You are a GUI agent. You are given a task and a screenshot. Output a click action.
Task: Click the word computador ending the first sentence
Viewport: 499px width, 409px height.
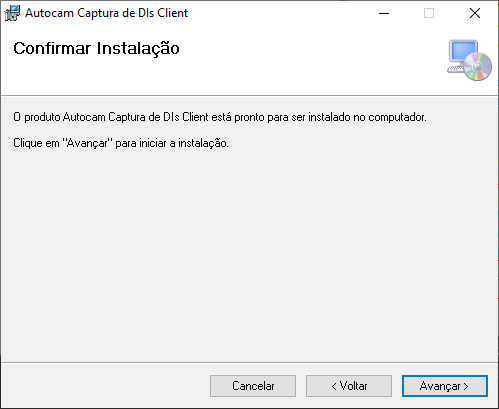397,117
